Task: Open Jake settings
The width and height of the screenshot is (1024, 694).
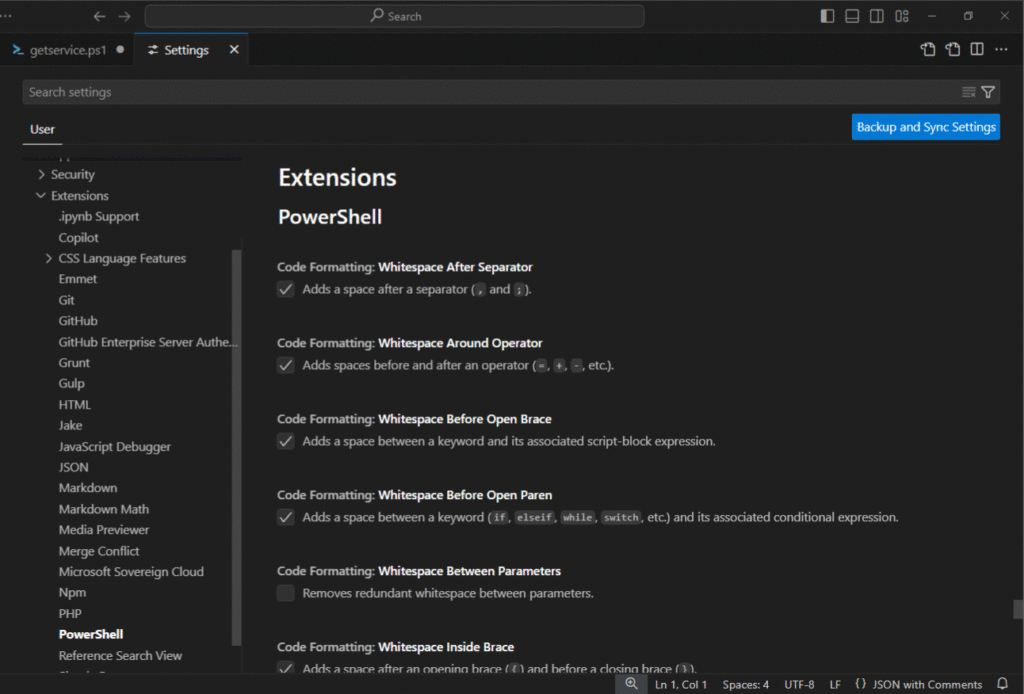Action: click(x=71, y=425)
